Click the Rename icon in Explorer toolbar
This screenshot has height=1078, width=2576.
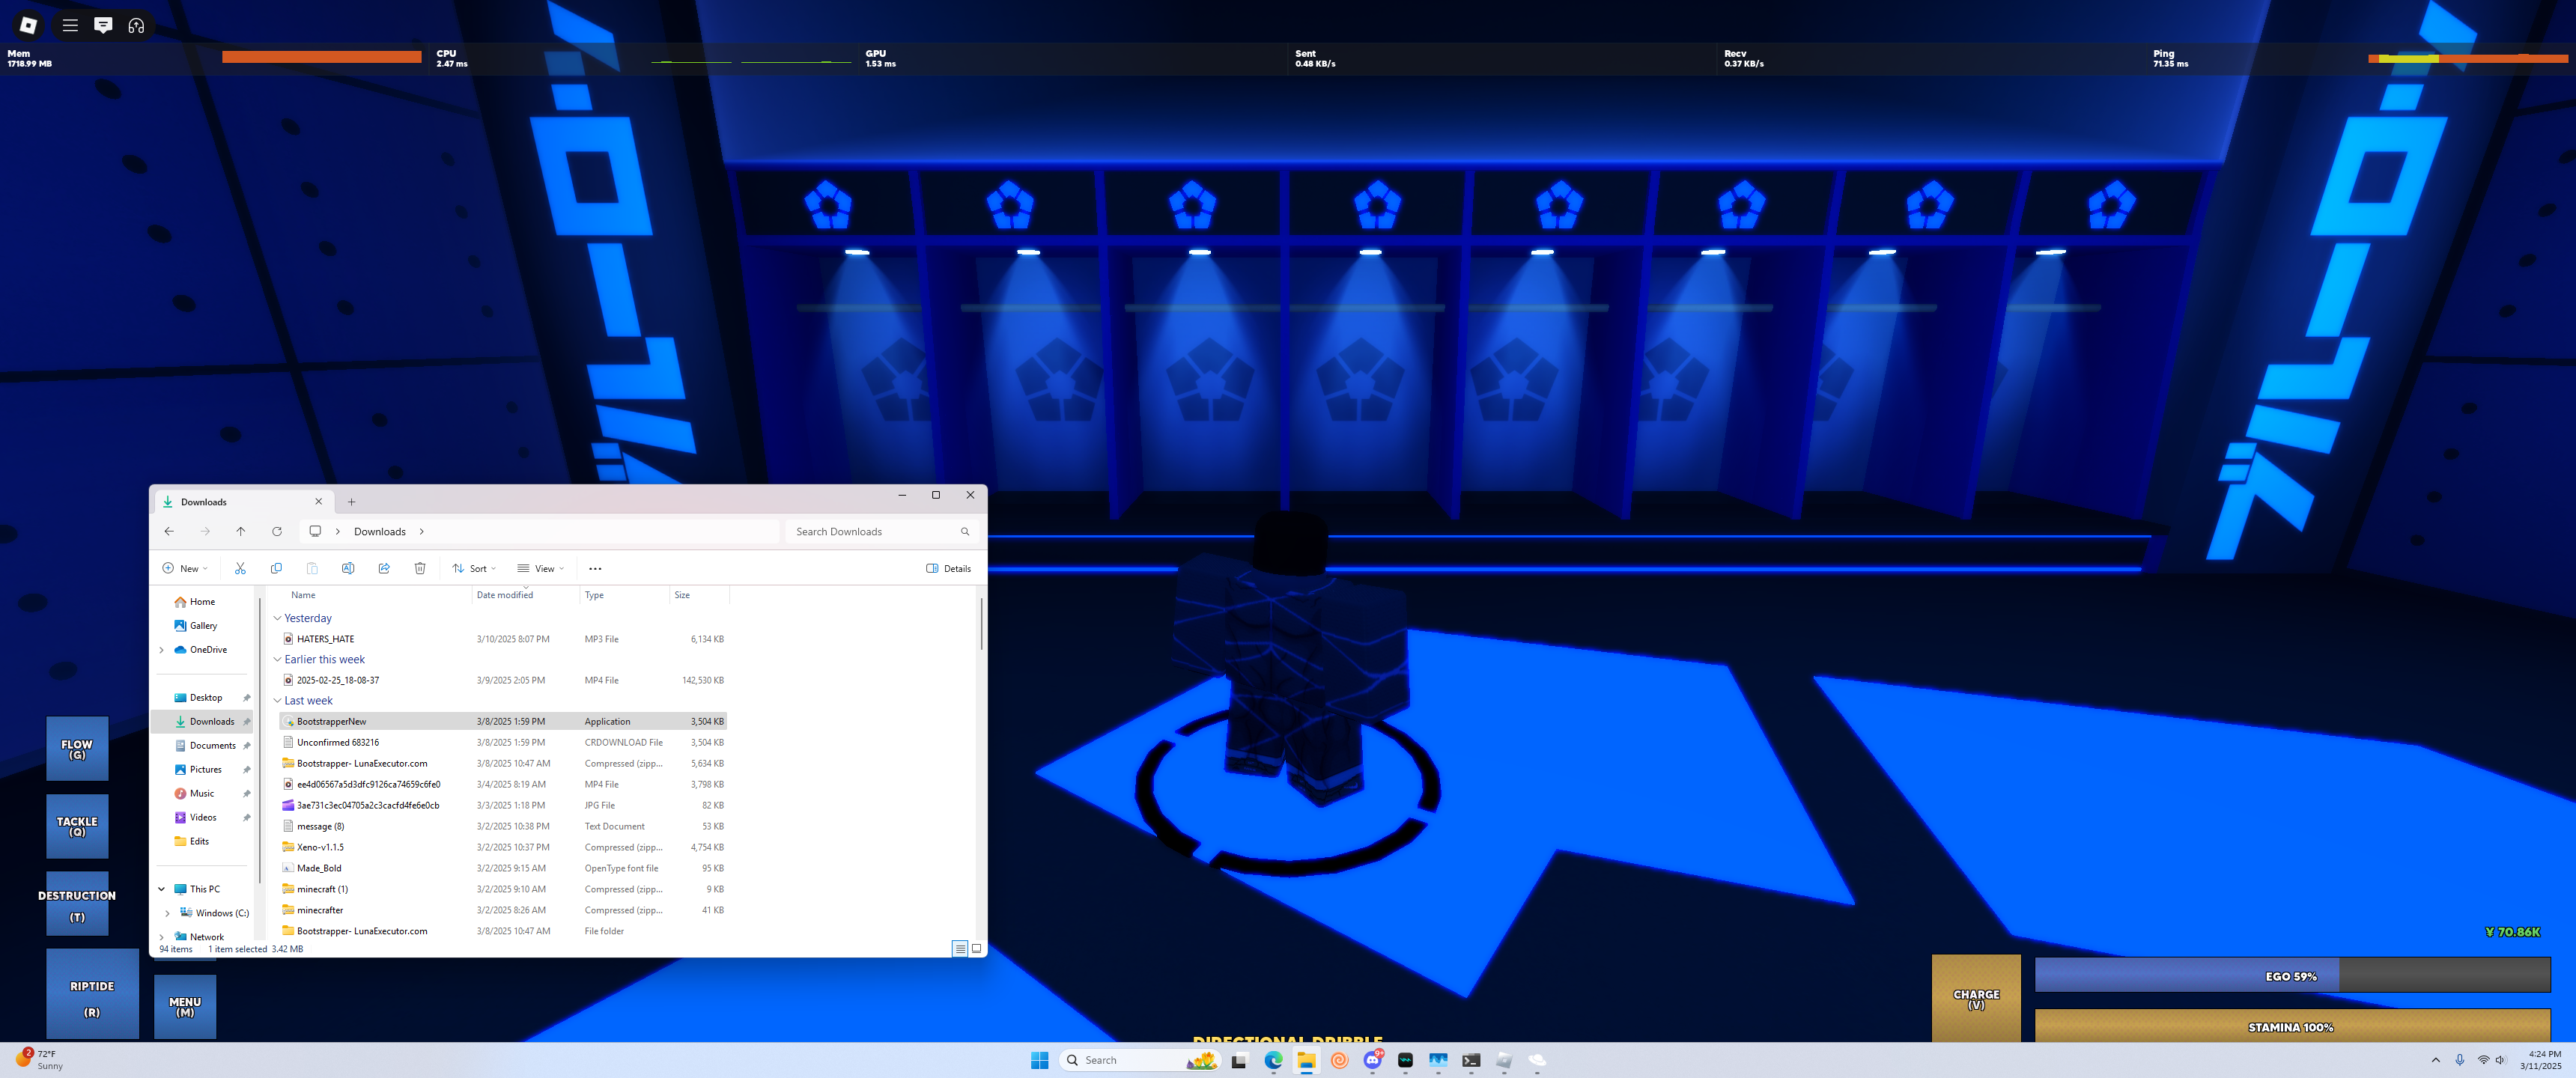click(348, 568)
